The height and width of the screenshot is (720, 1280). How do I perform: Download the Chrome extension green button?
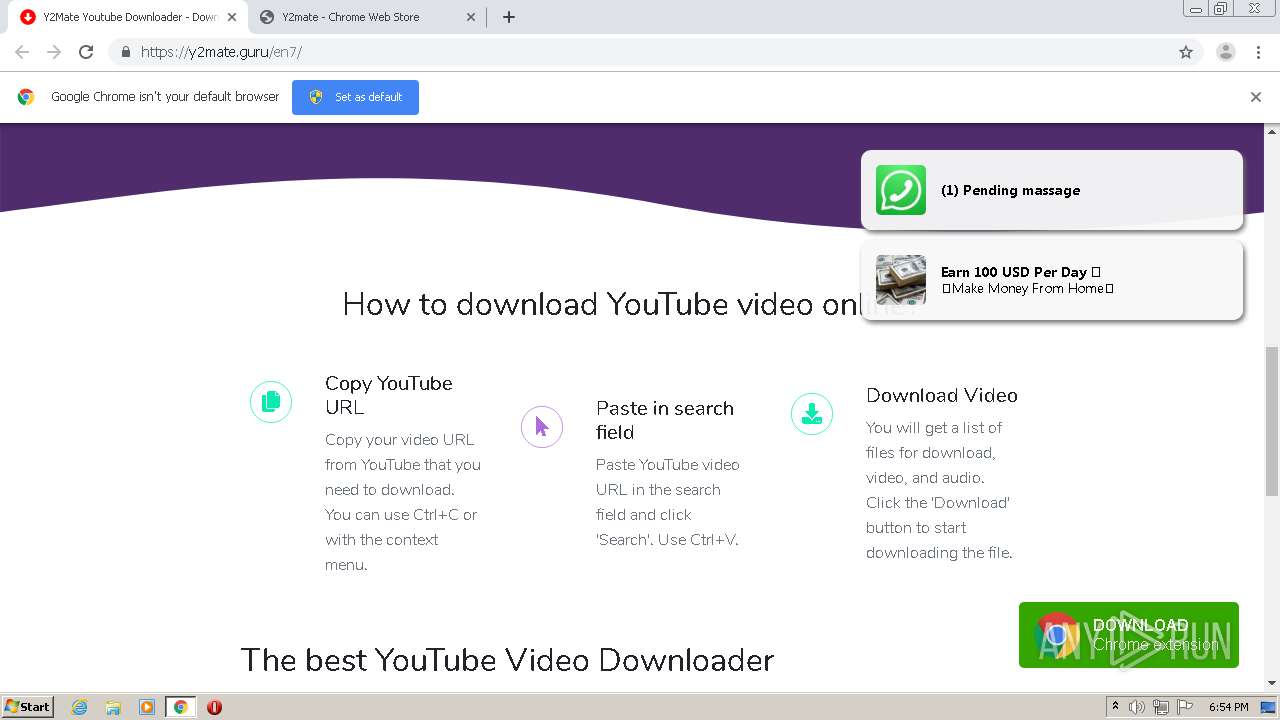point(1129,635)
